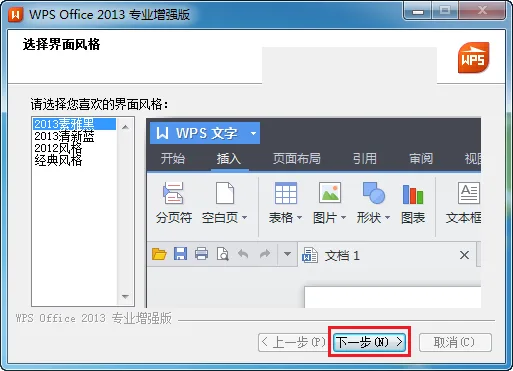
Task: Click the 表格 table icon
Action: tap(286, 193)
